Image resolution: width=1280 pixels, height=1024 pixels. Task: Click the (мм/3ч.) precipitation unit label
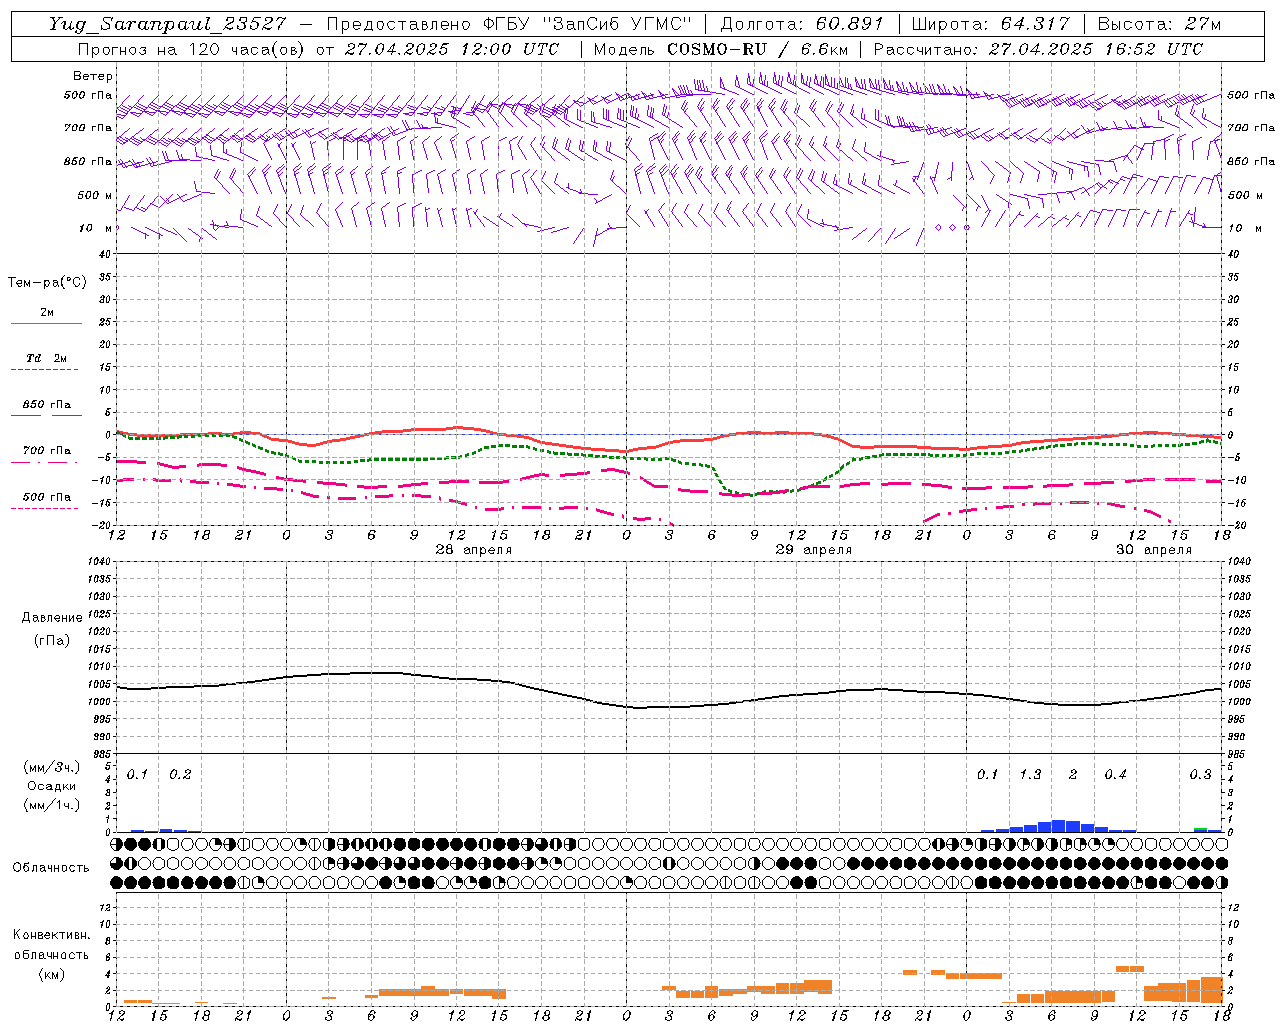pos(52,767)
